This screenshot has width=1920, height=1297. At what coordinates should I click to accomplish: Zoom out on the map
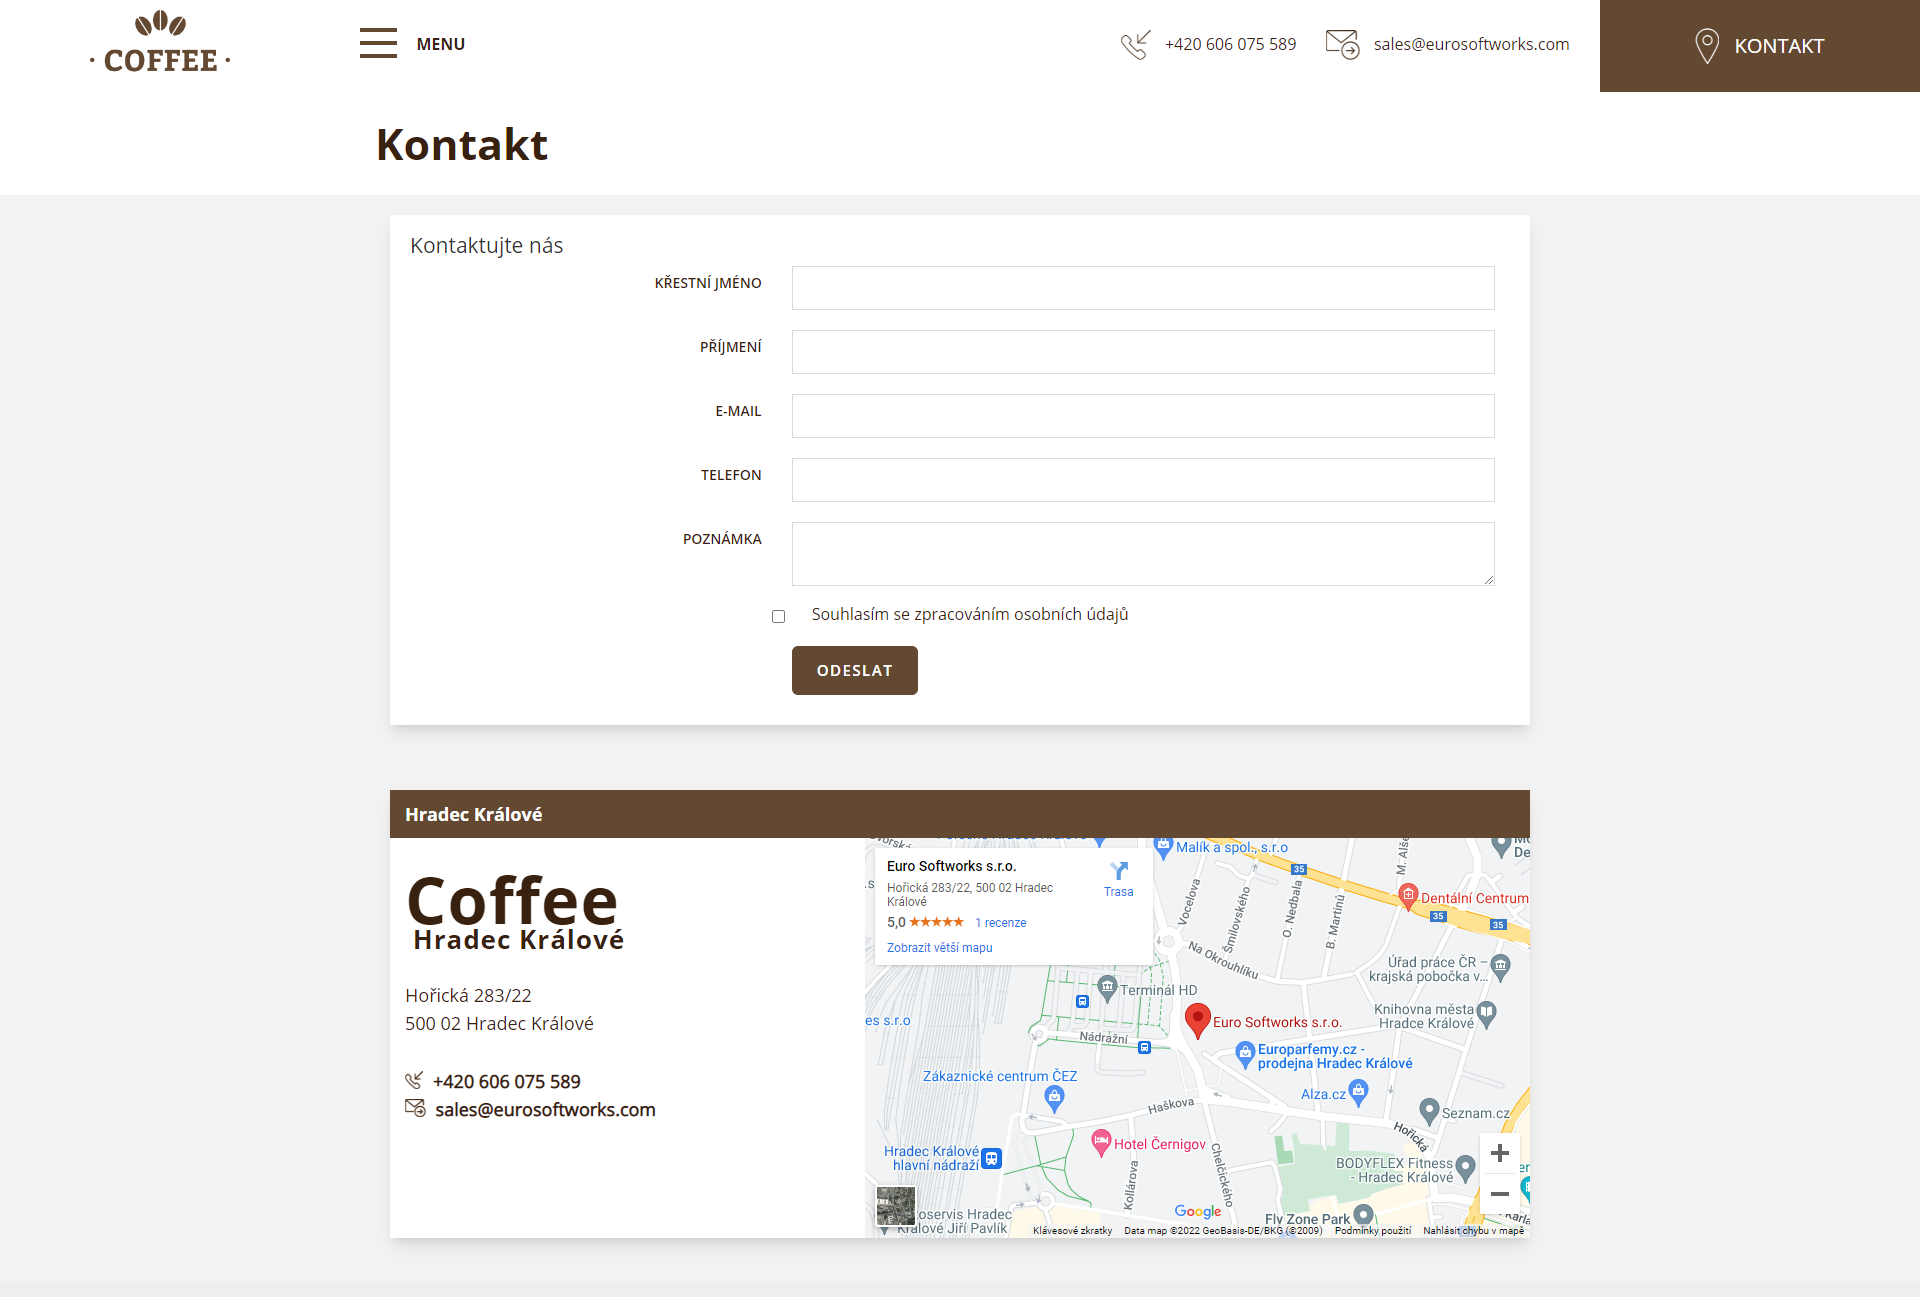[x=1499, y=1194]
